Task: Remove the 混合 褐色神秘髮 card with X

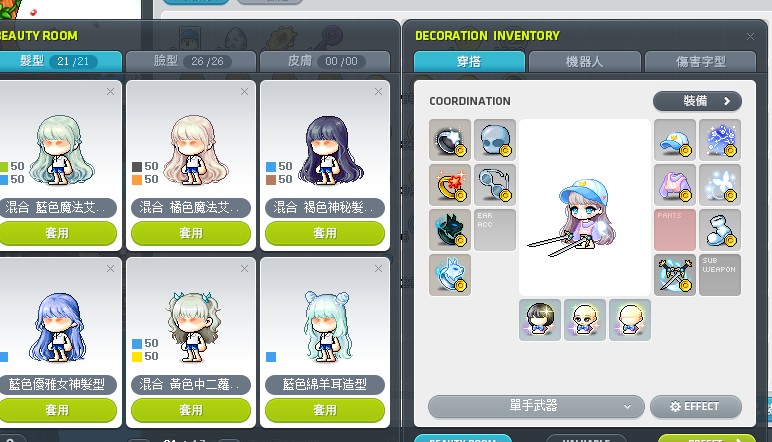Action: pos(378,92)
